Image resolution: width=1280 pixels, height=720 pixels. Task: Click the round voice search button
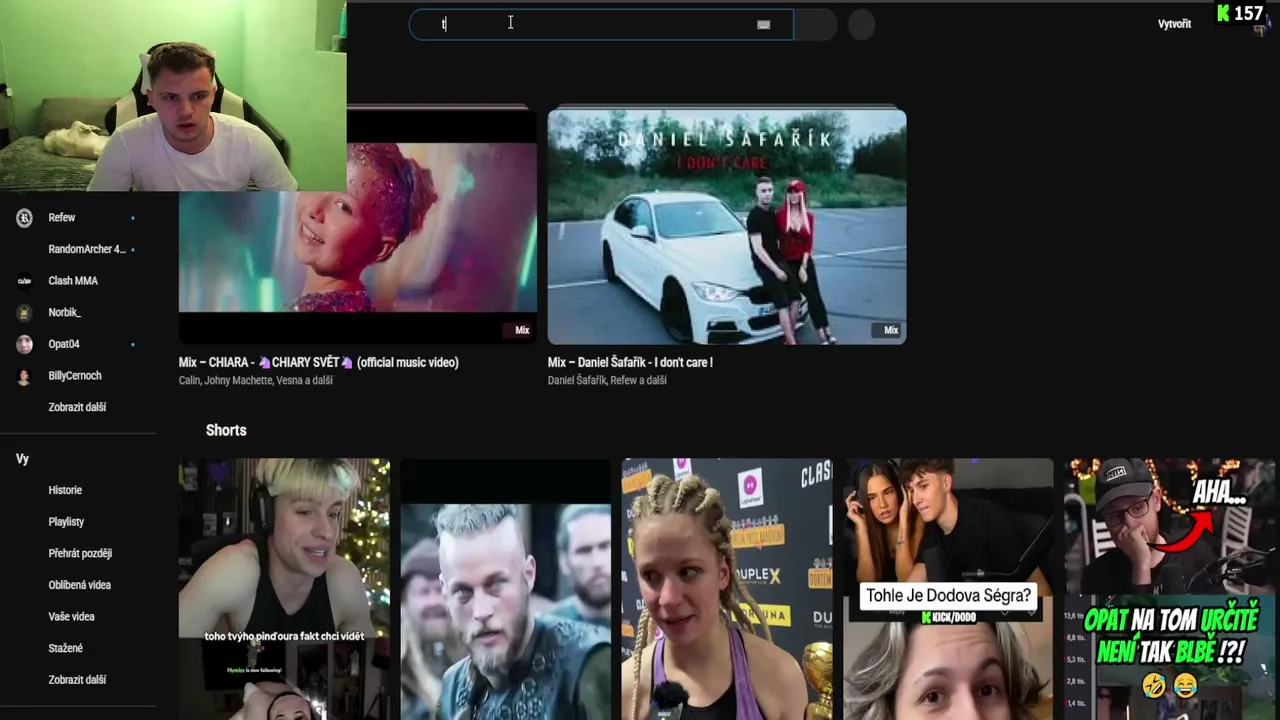[861, 24]
